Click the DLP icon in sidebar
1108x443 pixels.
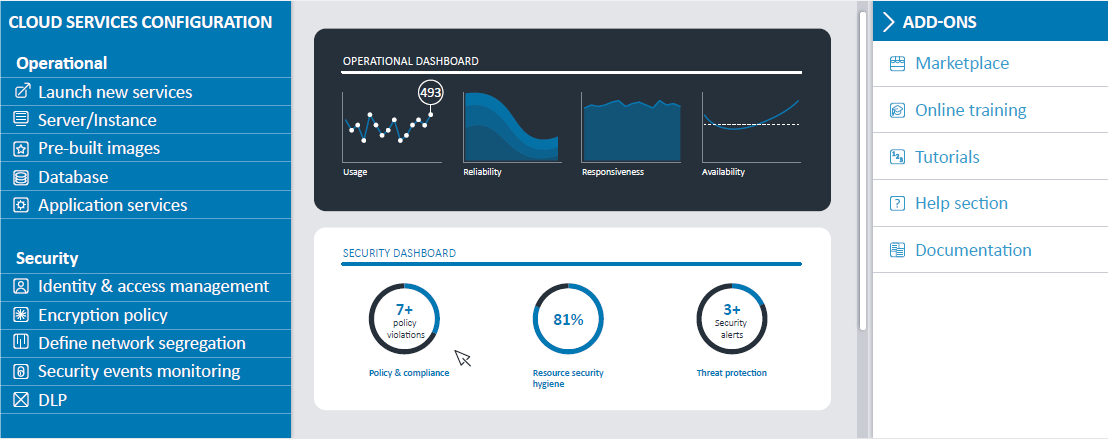point(21,400)
